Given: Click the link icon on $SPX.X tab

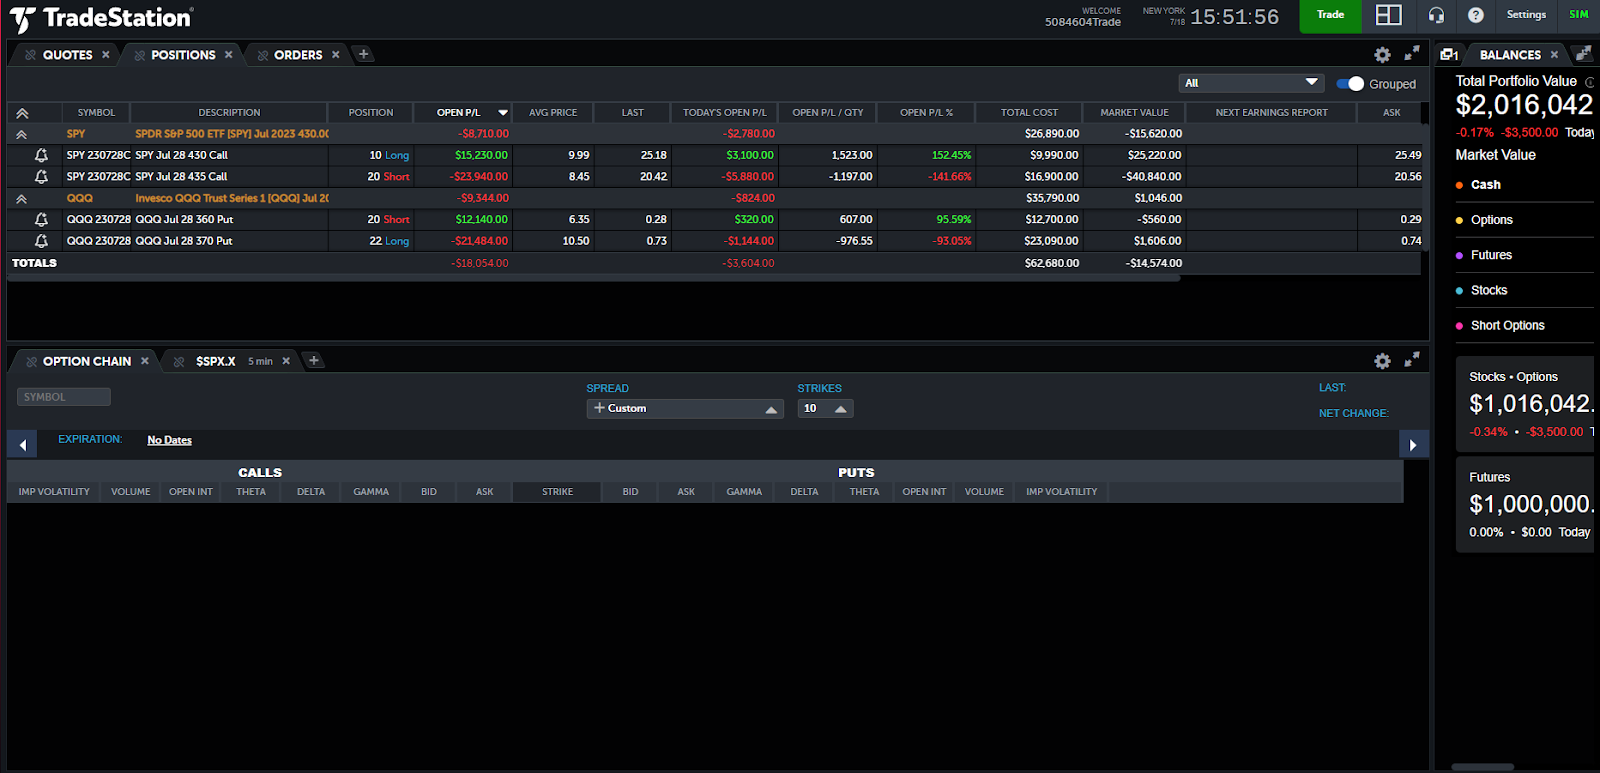Looking at the screenshot, I should tap(179, 361).
